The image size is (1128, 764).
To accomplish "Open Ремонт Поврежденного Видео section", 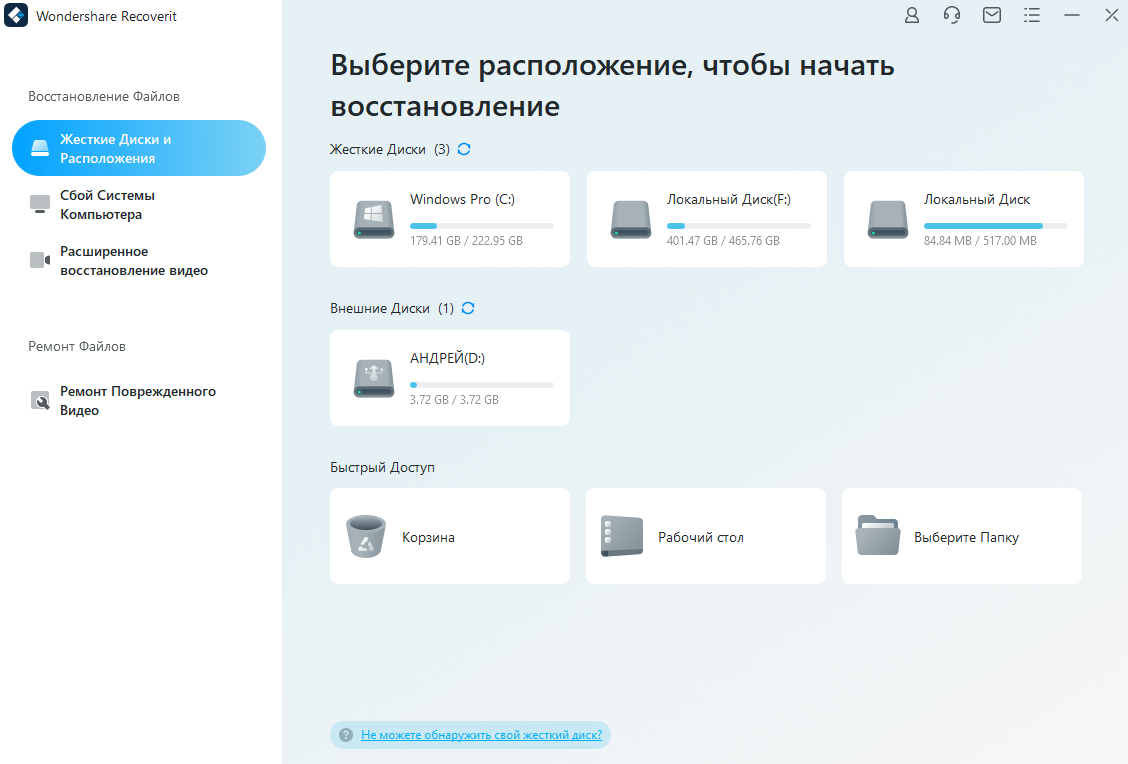I will [x=137, y=401].
